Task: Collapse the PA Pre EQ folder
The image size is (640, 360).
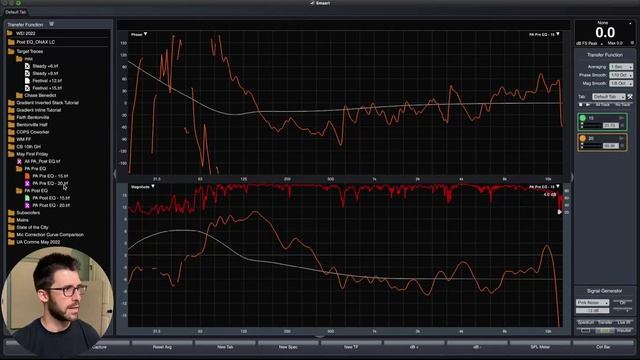Action: tap(19, 169)
